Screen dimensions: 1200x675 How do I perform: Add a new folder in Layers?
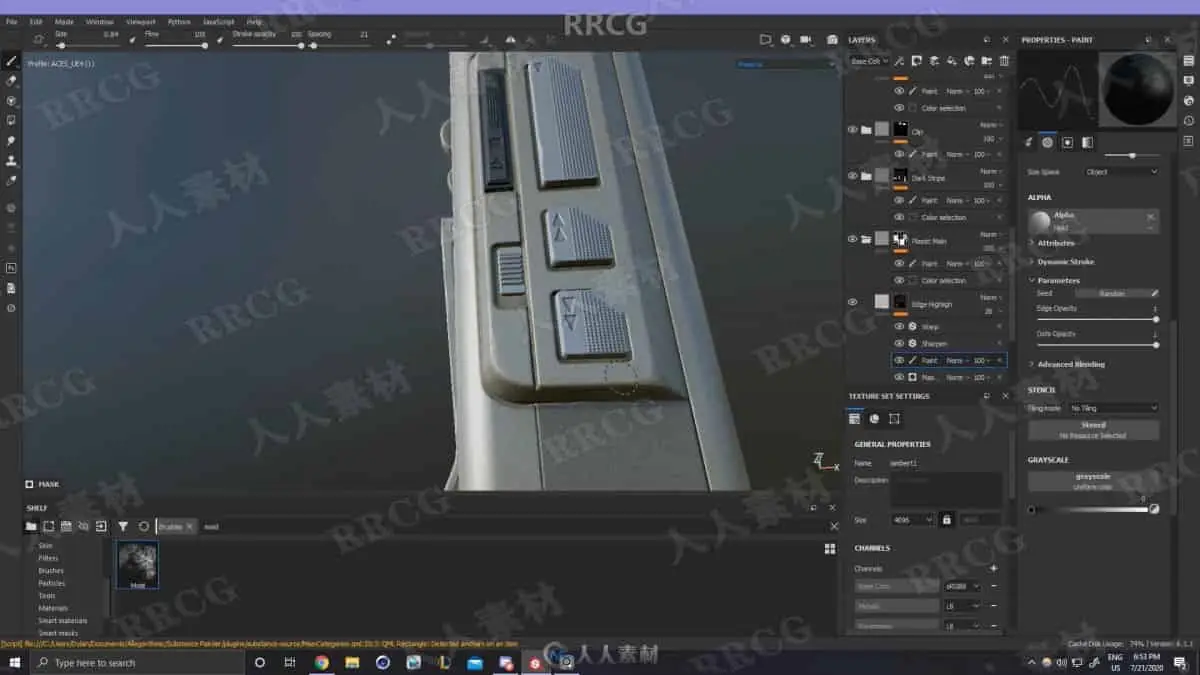(987, 61)
